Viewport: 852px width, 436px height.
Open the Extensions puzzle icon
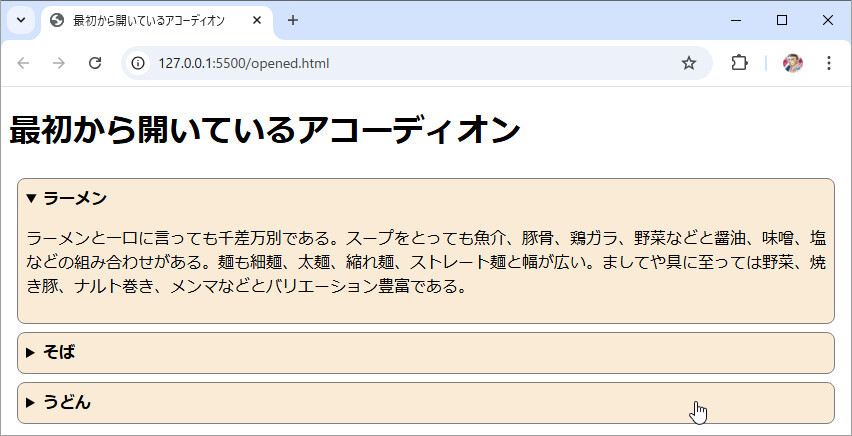click(x=739, y=63)
